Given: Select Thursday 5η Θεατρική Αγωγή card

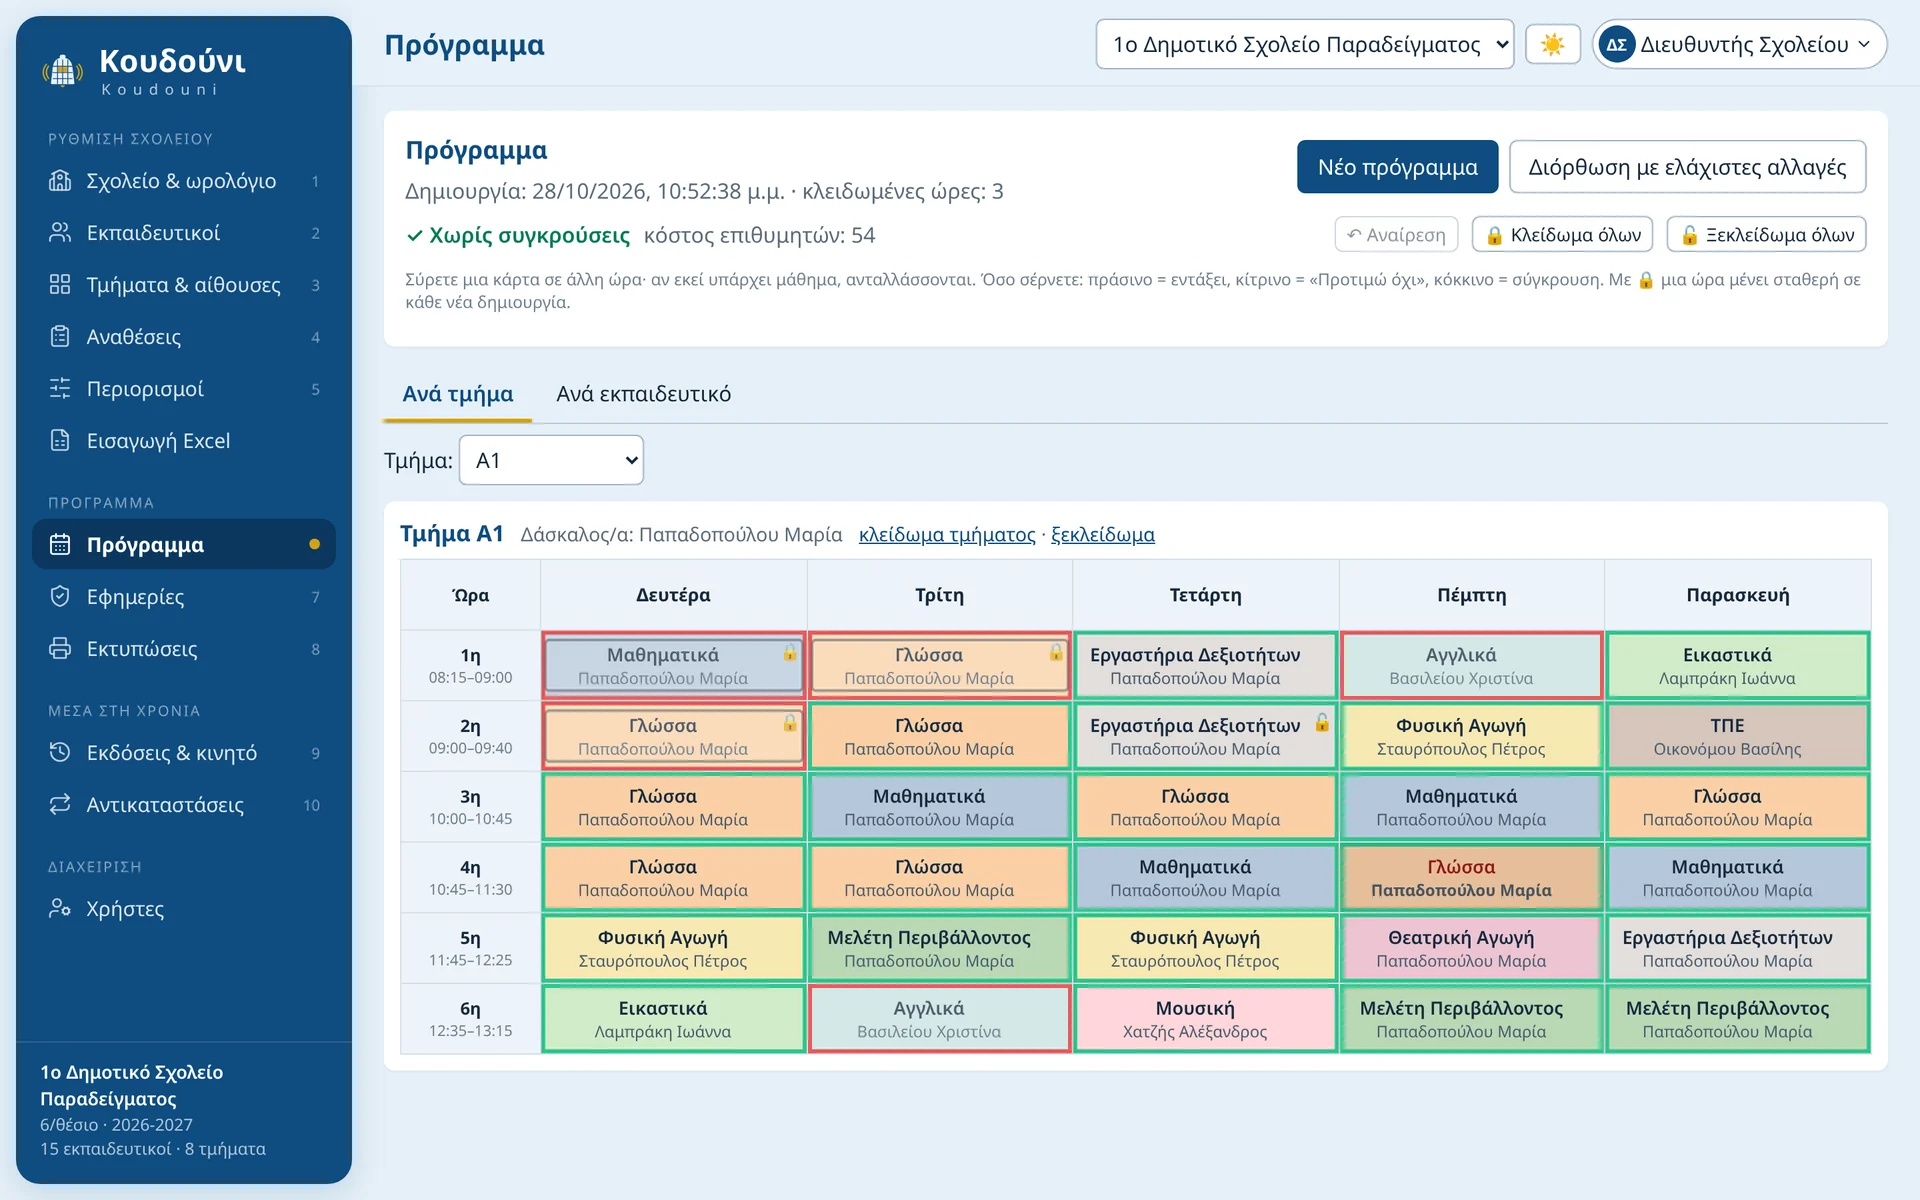Looking at the screenshot, I should coord(1471,948).
